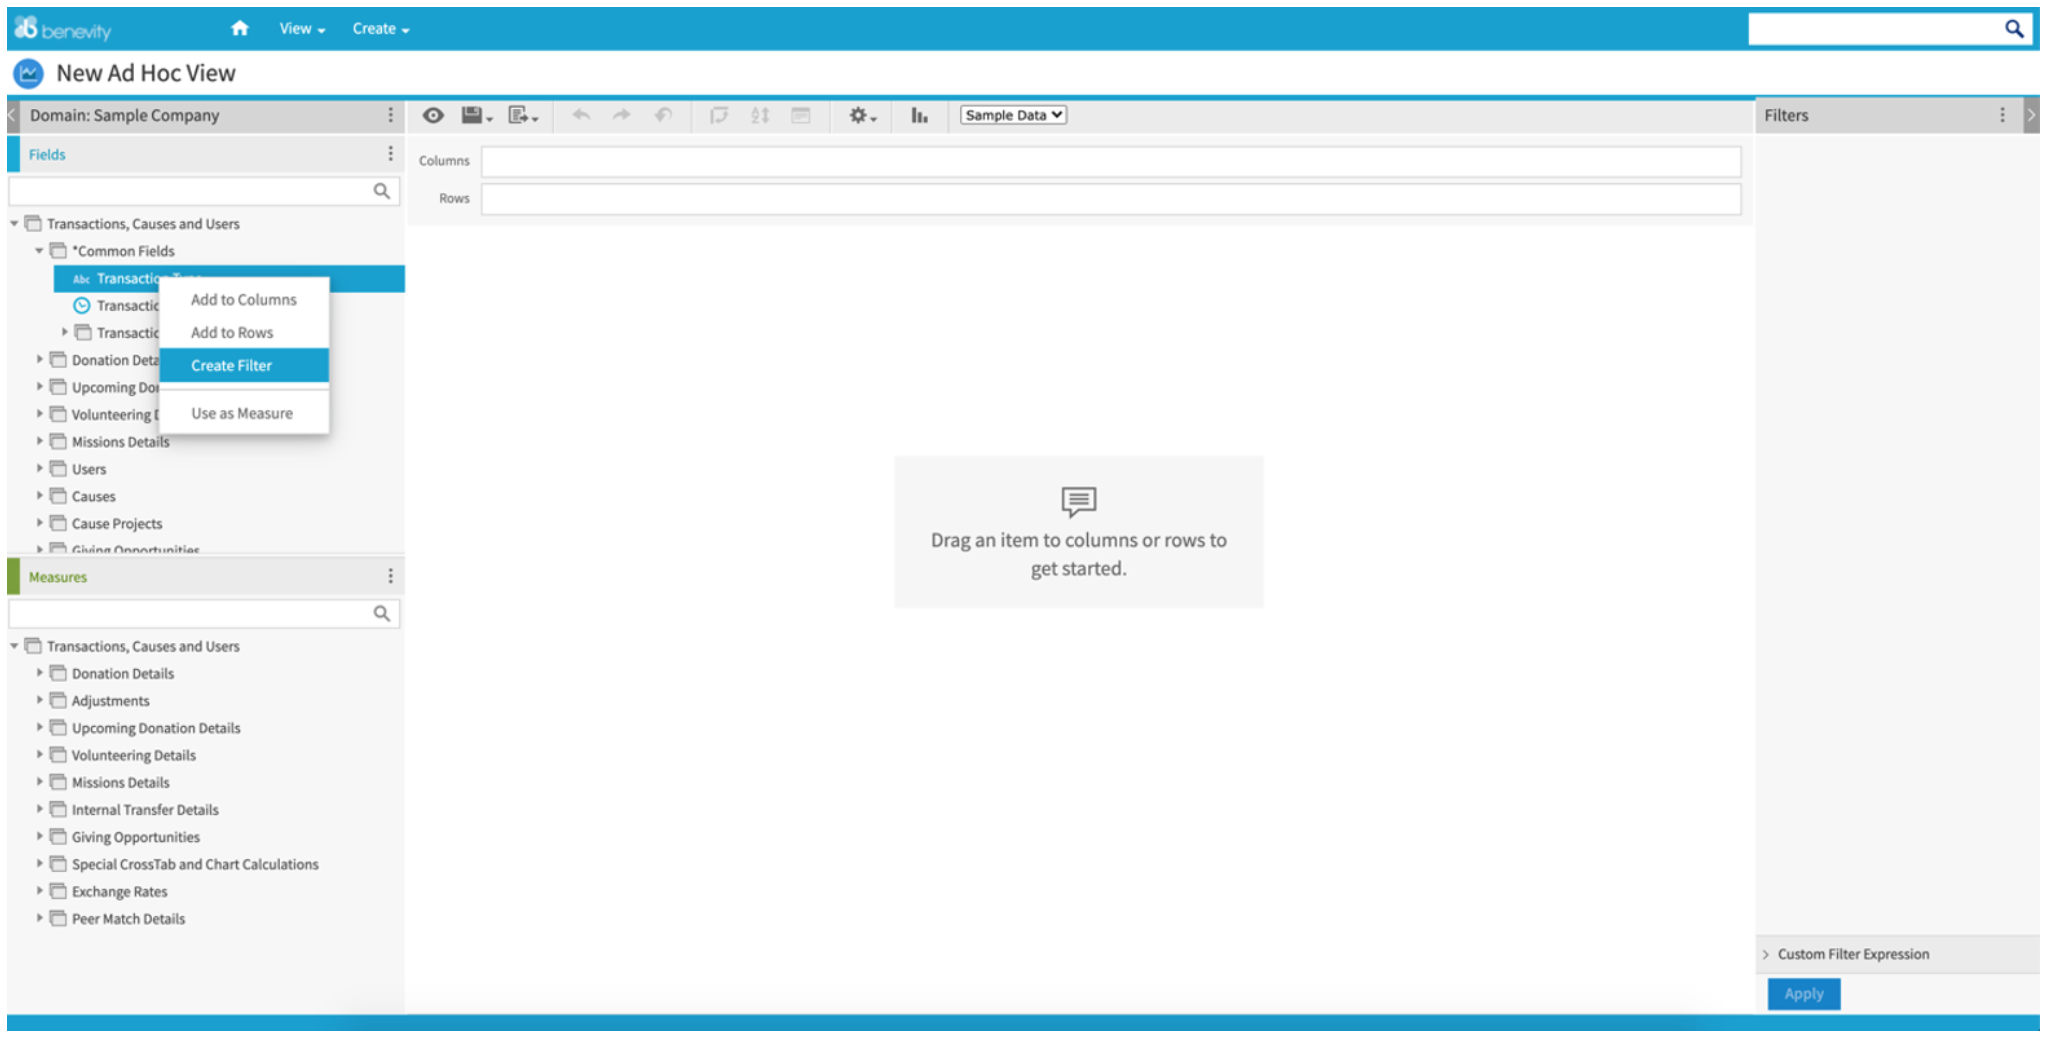Click the Fields search magnifier
Image resolution: width=2046 pixels, height=1038 pixels.
[382, 190]
